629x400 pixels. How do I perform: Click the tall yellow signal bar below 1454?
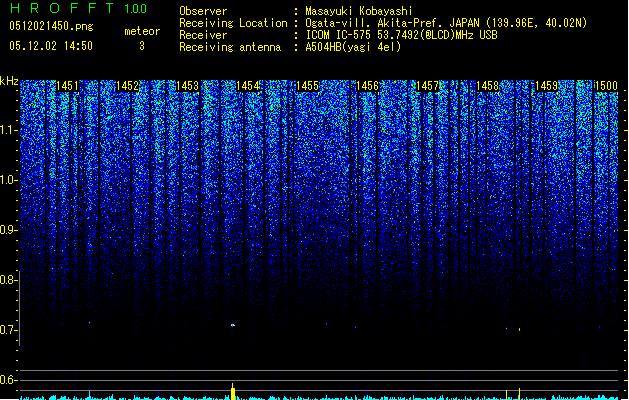pos(233,391)
